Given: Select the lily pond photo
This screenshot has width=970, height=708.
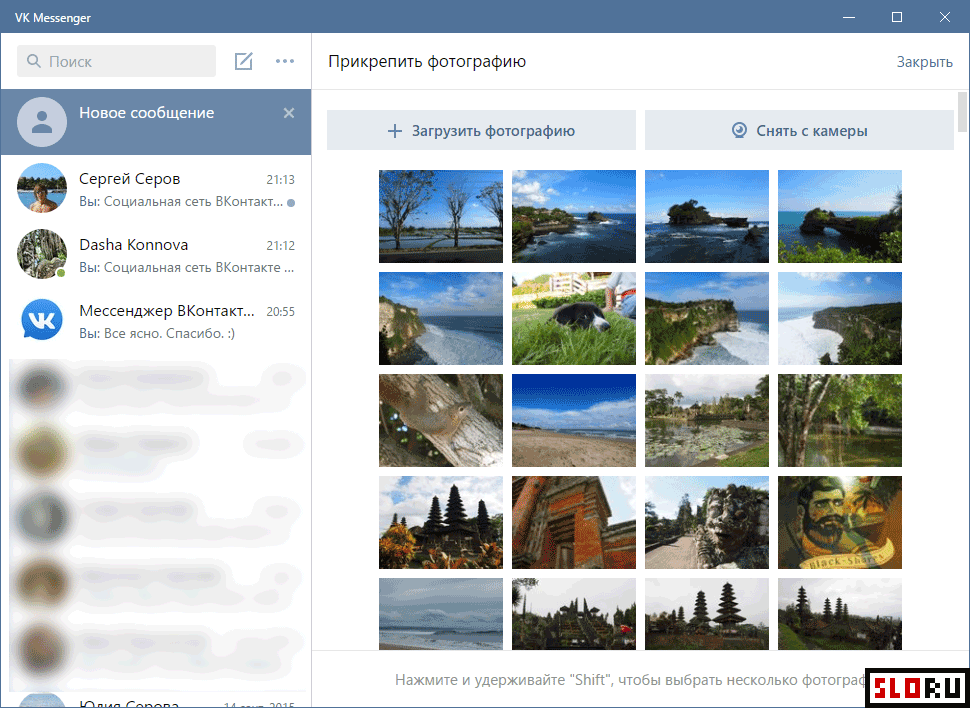Looking at the screenshot, I should 707,420.
